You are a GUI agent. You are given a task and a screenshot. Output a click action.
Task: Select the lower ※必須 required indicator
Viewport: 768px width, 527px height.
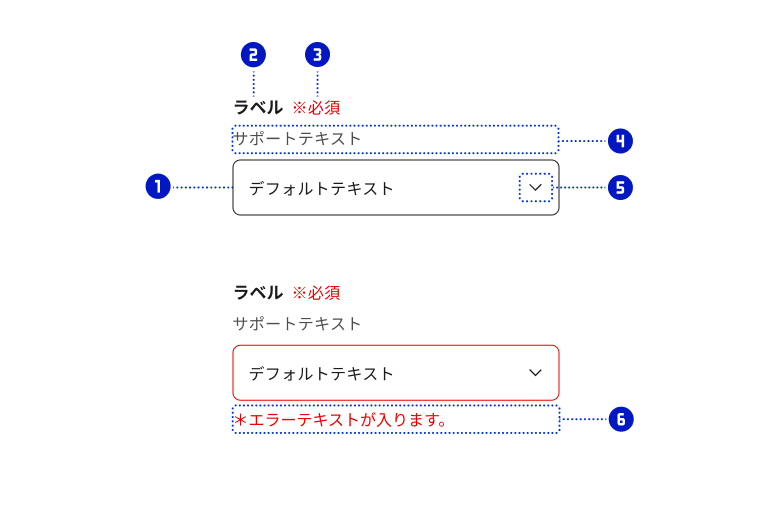(316, 293)
